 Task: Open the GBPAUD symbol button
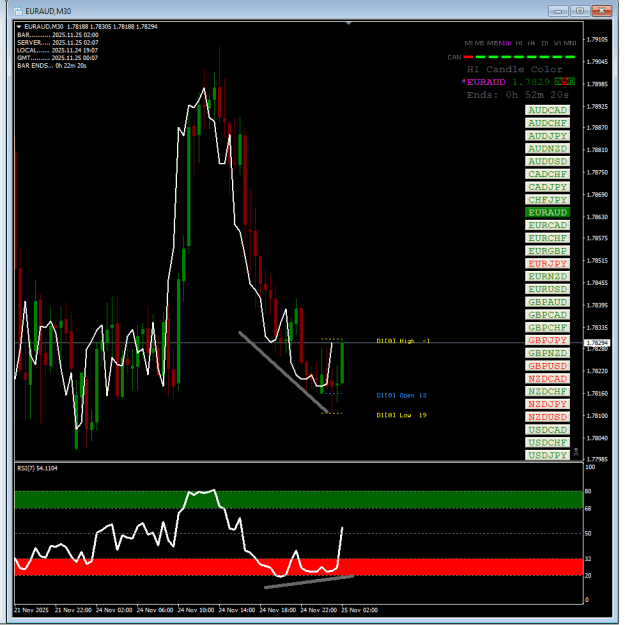[547, 302]
